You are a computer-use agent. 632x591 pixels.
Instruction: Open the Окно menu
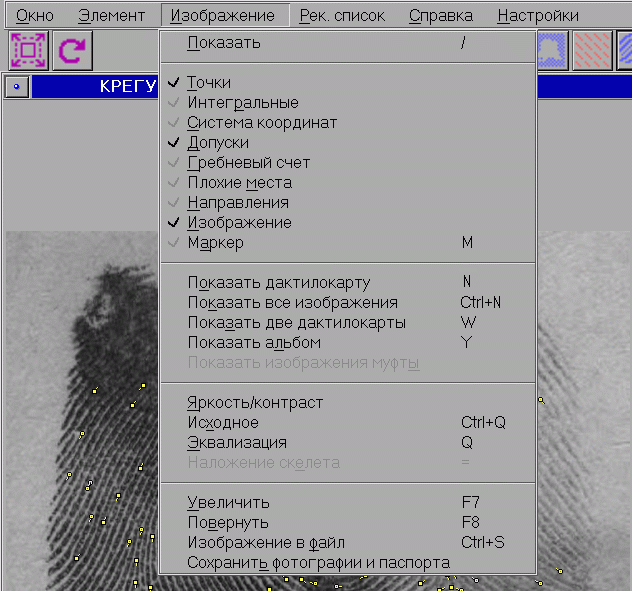(35, 15)
